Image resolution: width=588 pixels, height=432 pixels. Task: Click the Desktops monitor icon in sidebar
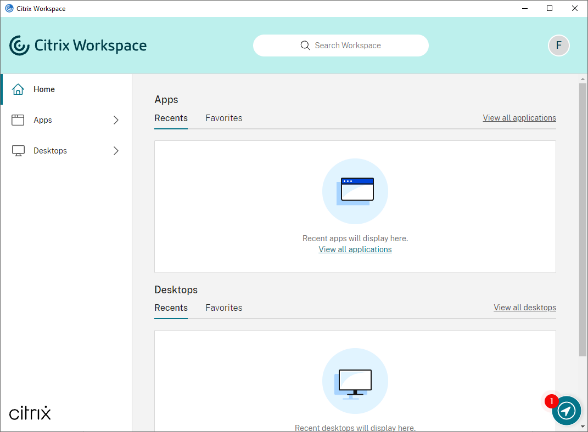coord(18,151)
